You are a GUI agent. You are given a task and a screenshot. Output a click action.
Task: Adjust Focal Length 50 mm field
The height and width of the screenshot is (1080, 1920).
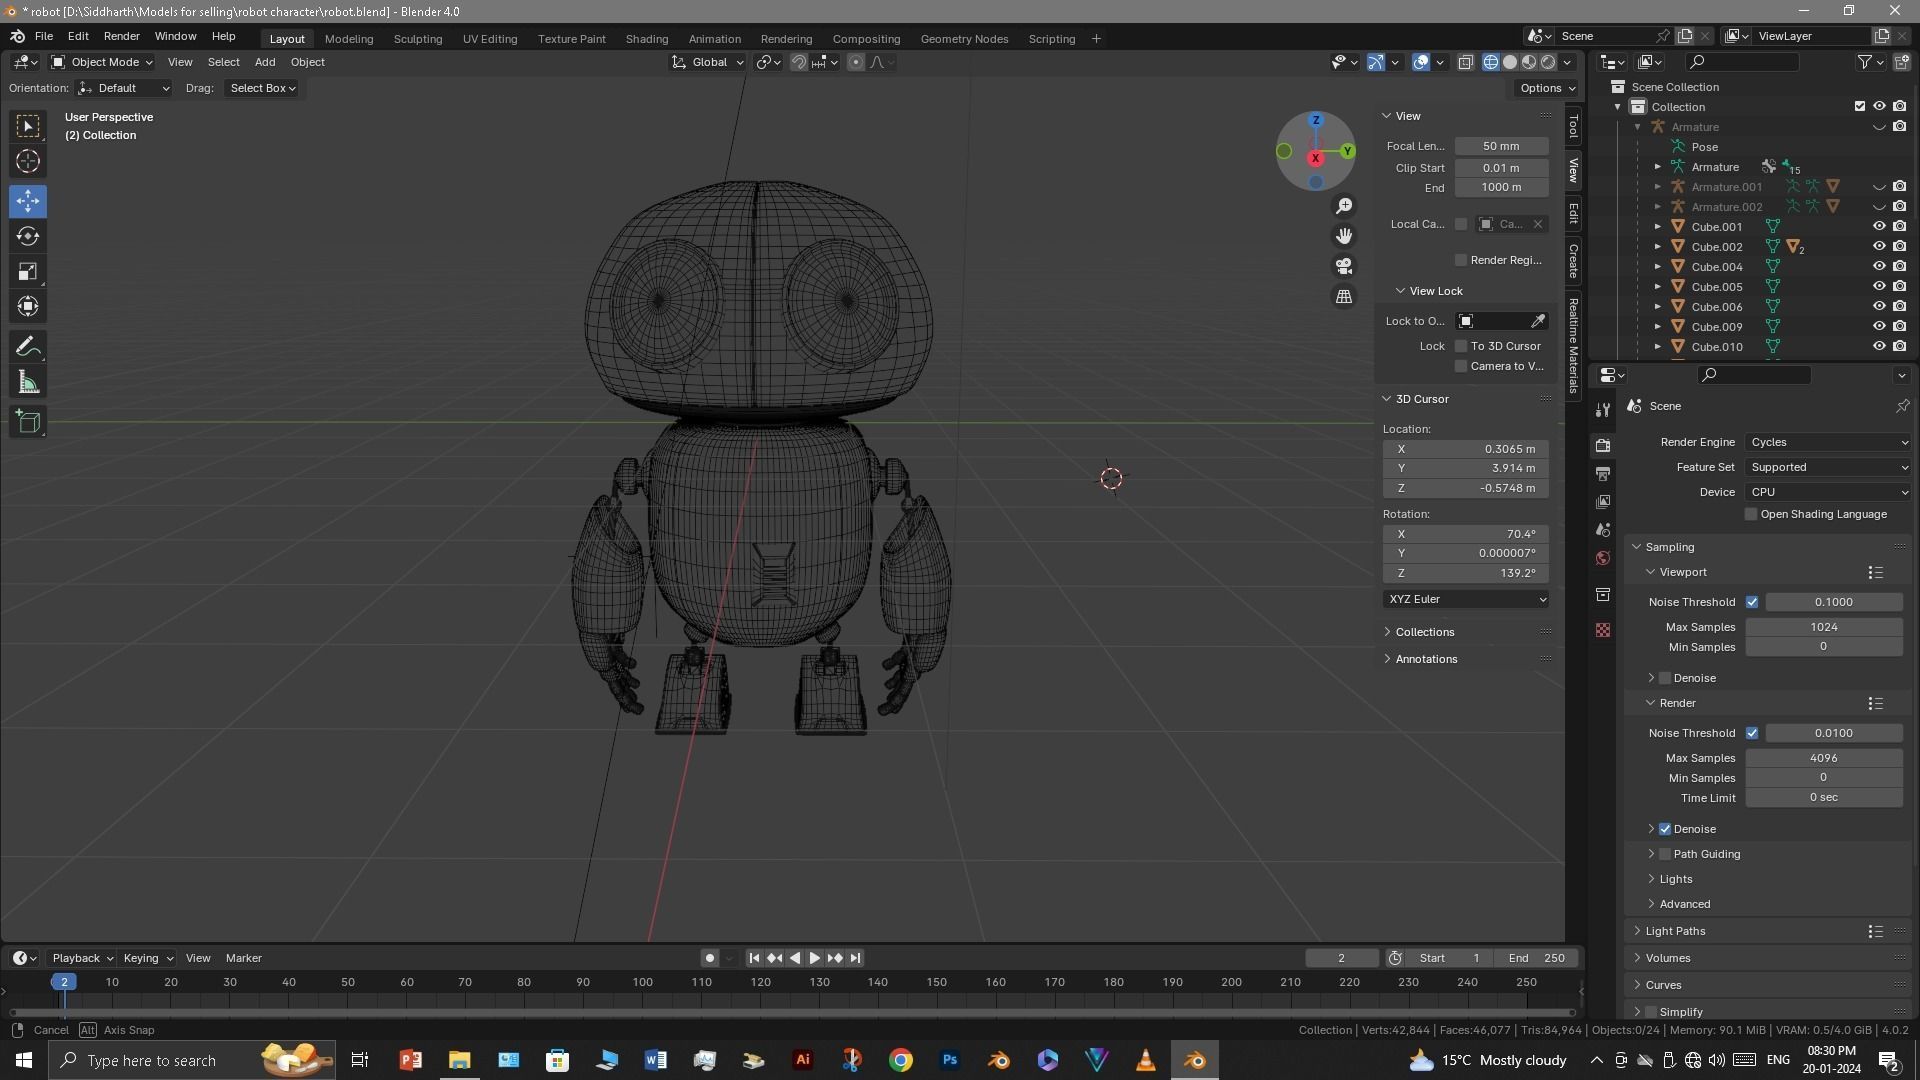[1502, 146]
